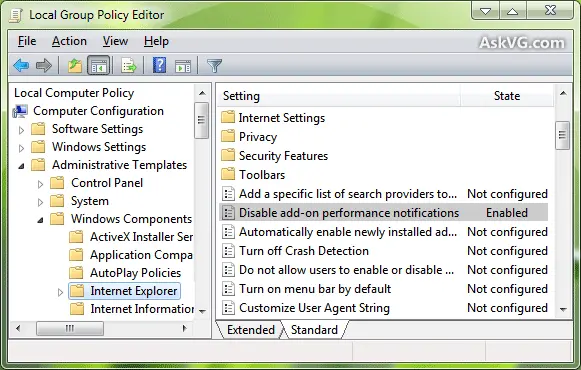Click the Export List toolbar icon
The image size is (581, 370).
point(129,66)
